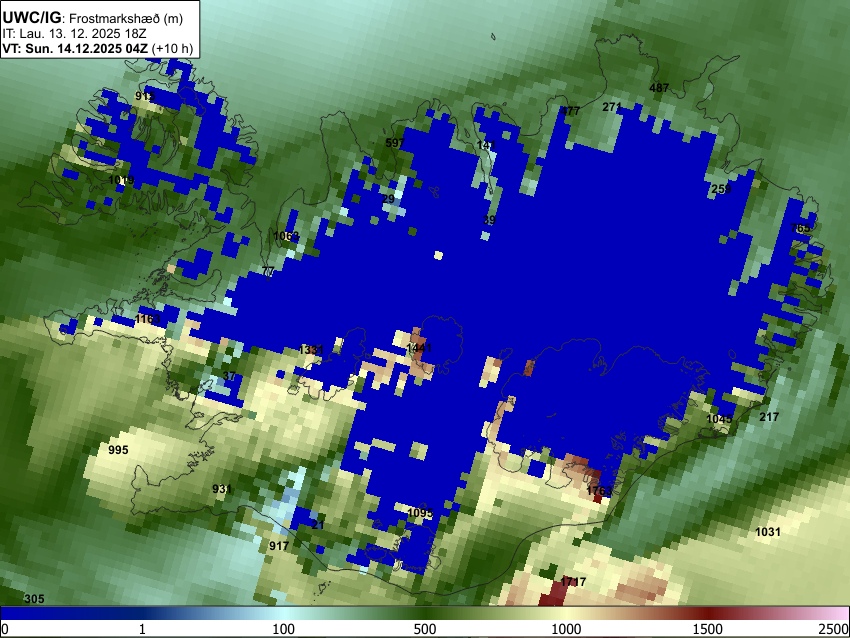Image resolution: width=850 pixels, height=638 pixels.
Task: Click the map value 1717
Action: [x=573, y=582]
